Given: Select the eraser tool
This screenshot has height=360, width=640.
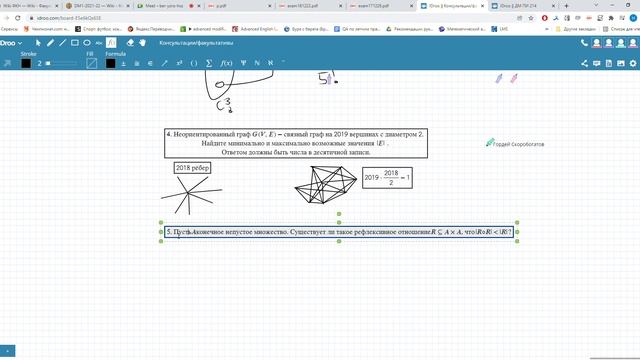Looking at the screenshot, I should pyautogui.click(x=130, y=43).
